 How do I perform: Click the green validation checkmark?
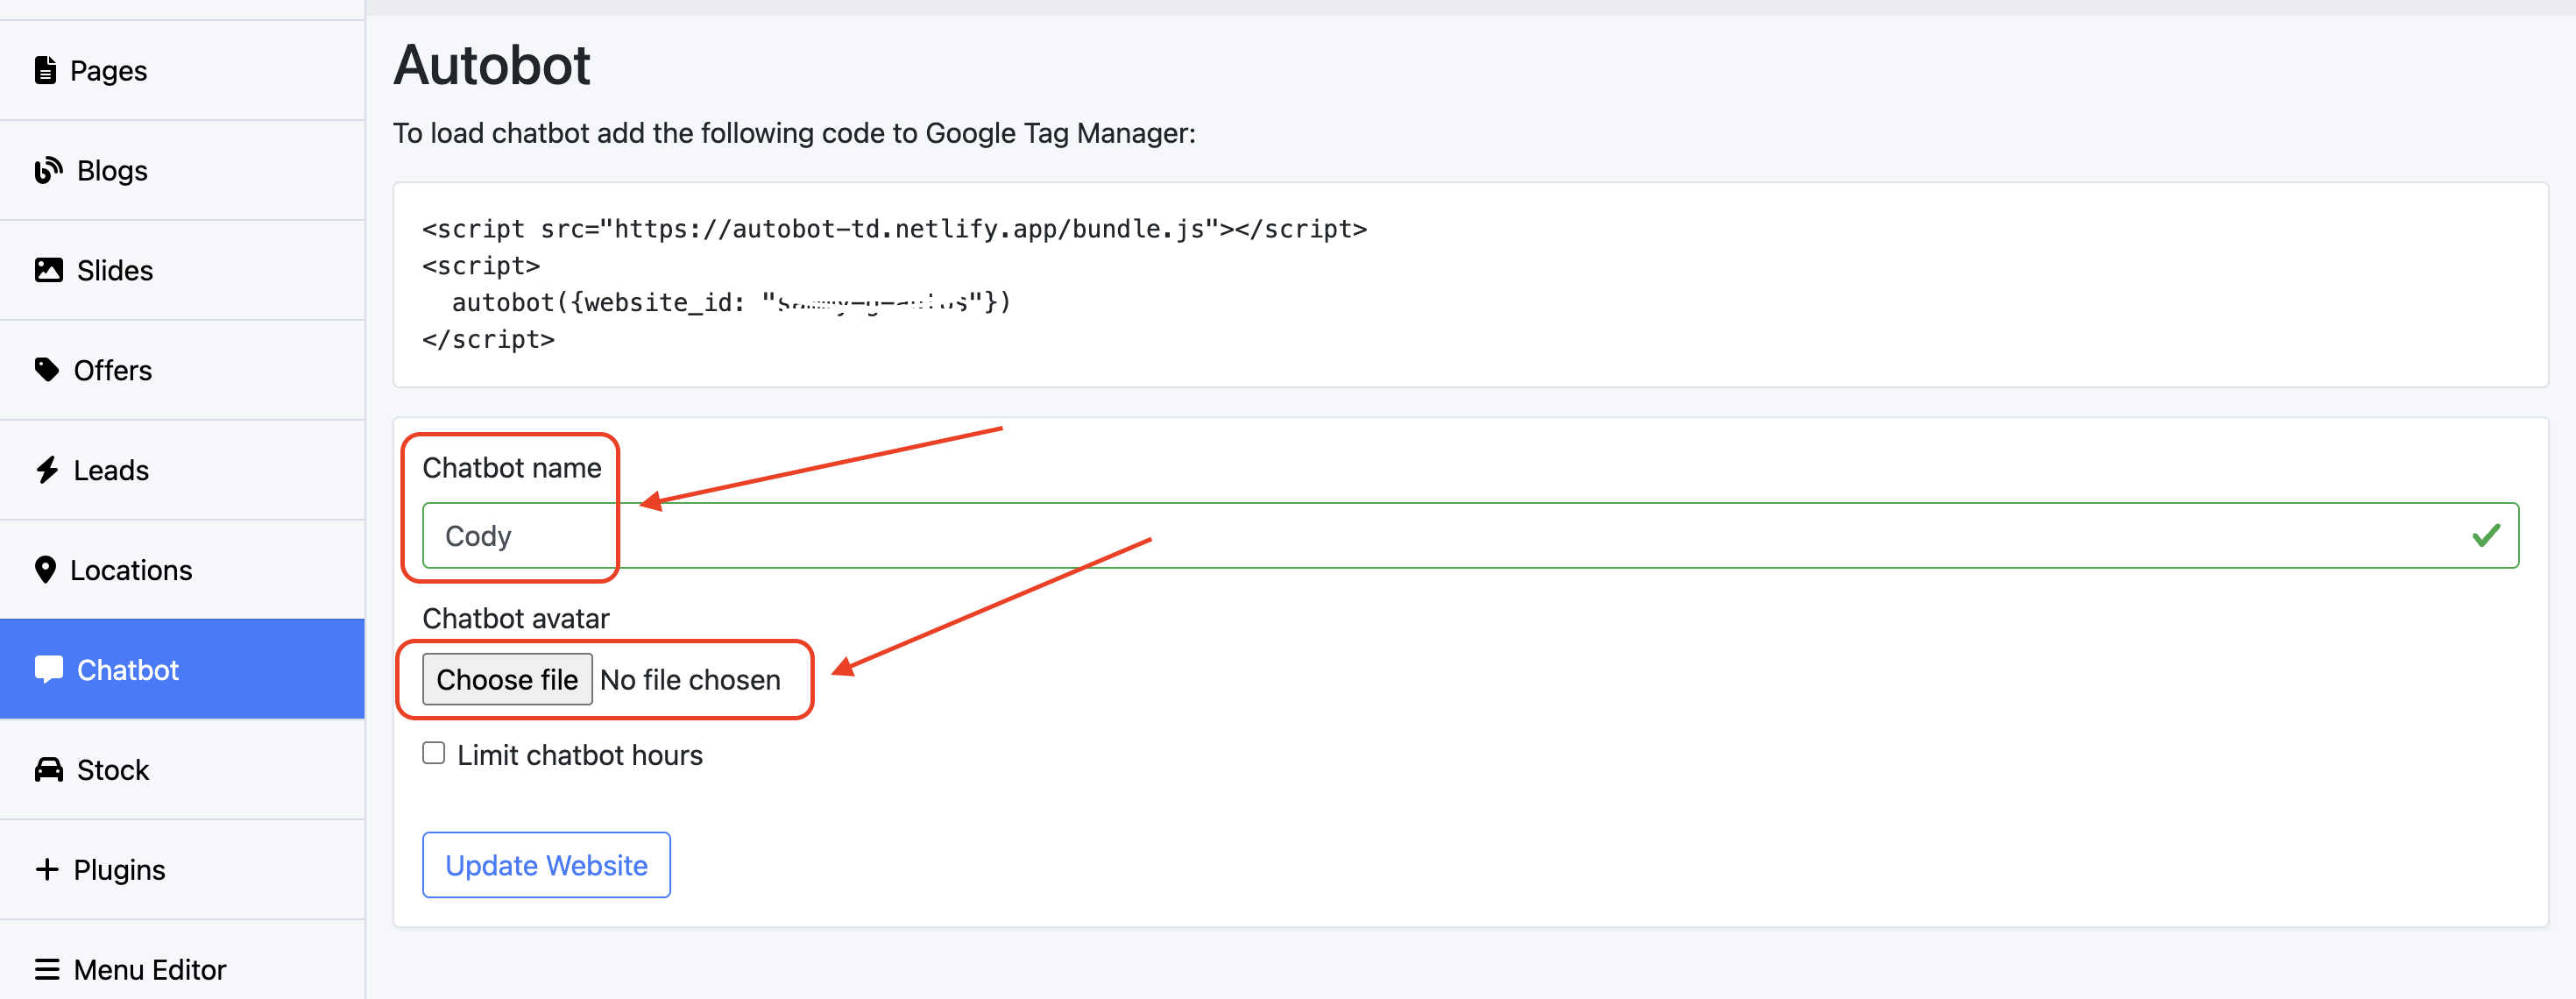click(x=2486, y=536)
